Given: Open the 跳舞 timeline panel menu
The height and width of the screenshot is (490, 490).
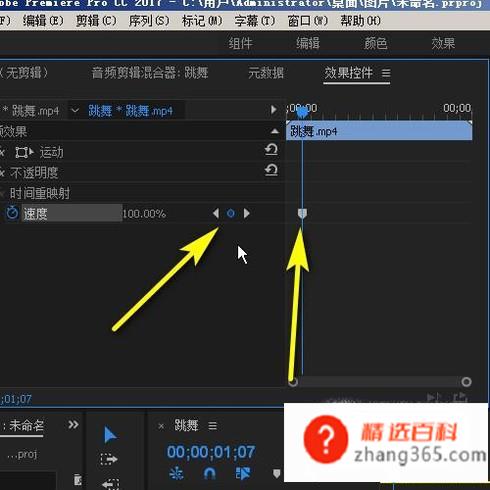Looking at the screenshot, I should click(213, 426).
